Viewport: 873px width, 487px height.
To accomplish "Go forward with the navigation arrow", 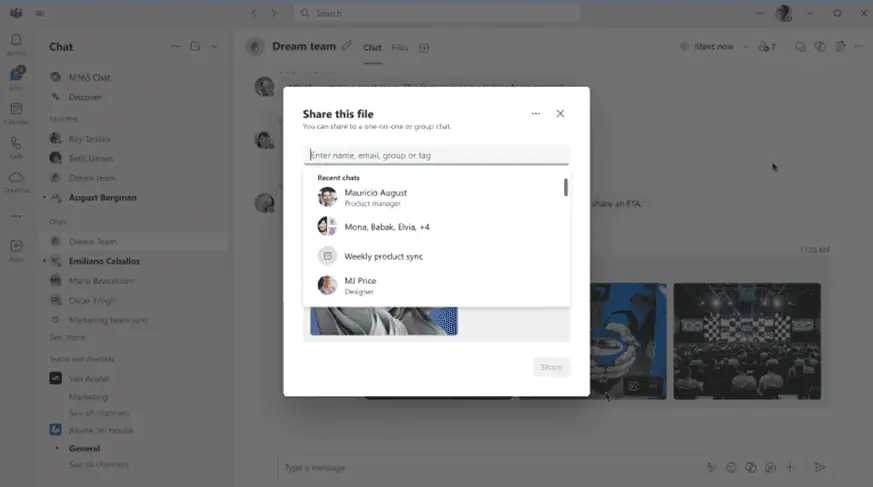I will pos(273,13).
